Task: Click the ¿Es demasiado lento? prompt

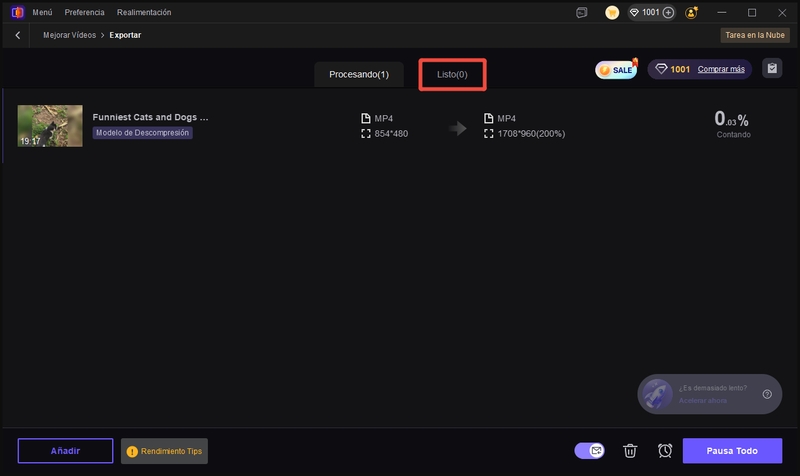Action: coord(712,388)
